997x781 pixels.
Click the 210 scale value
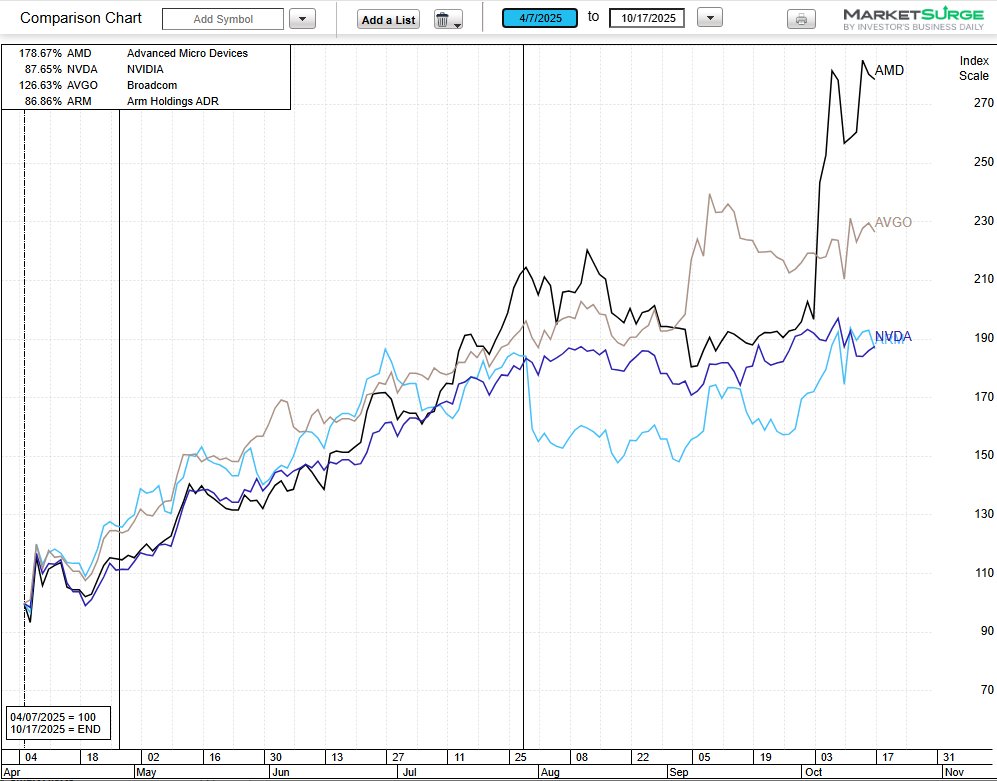984,279
